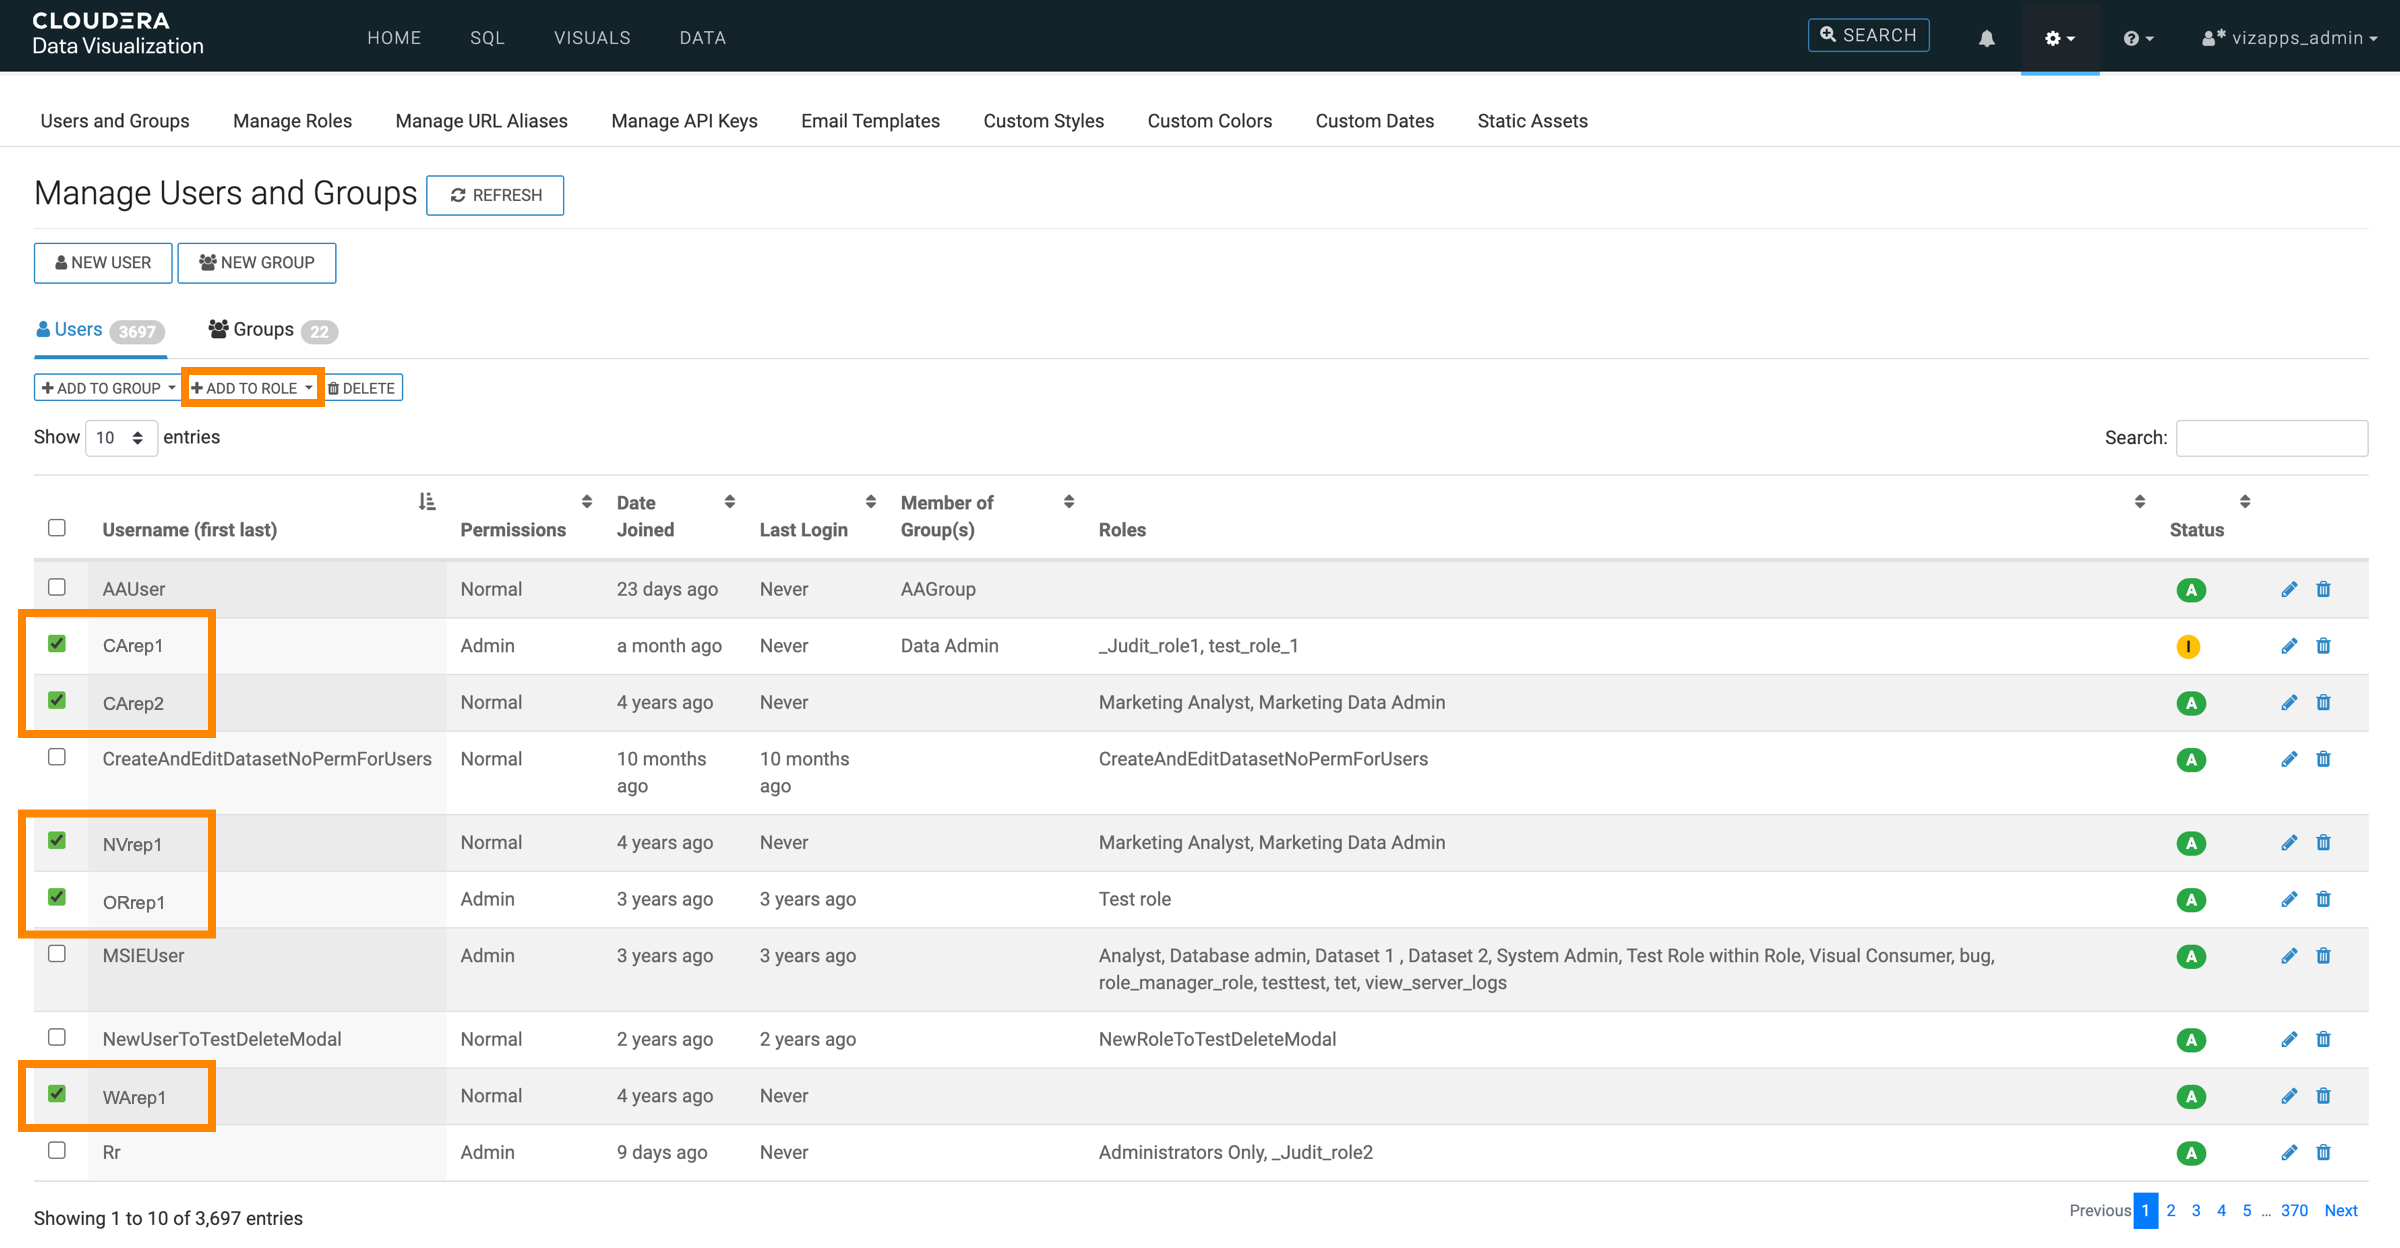The image size is (2400, 1248).
Task: Delete the Rr user via trash icon
Action: pos(2323,1152)
